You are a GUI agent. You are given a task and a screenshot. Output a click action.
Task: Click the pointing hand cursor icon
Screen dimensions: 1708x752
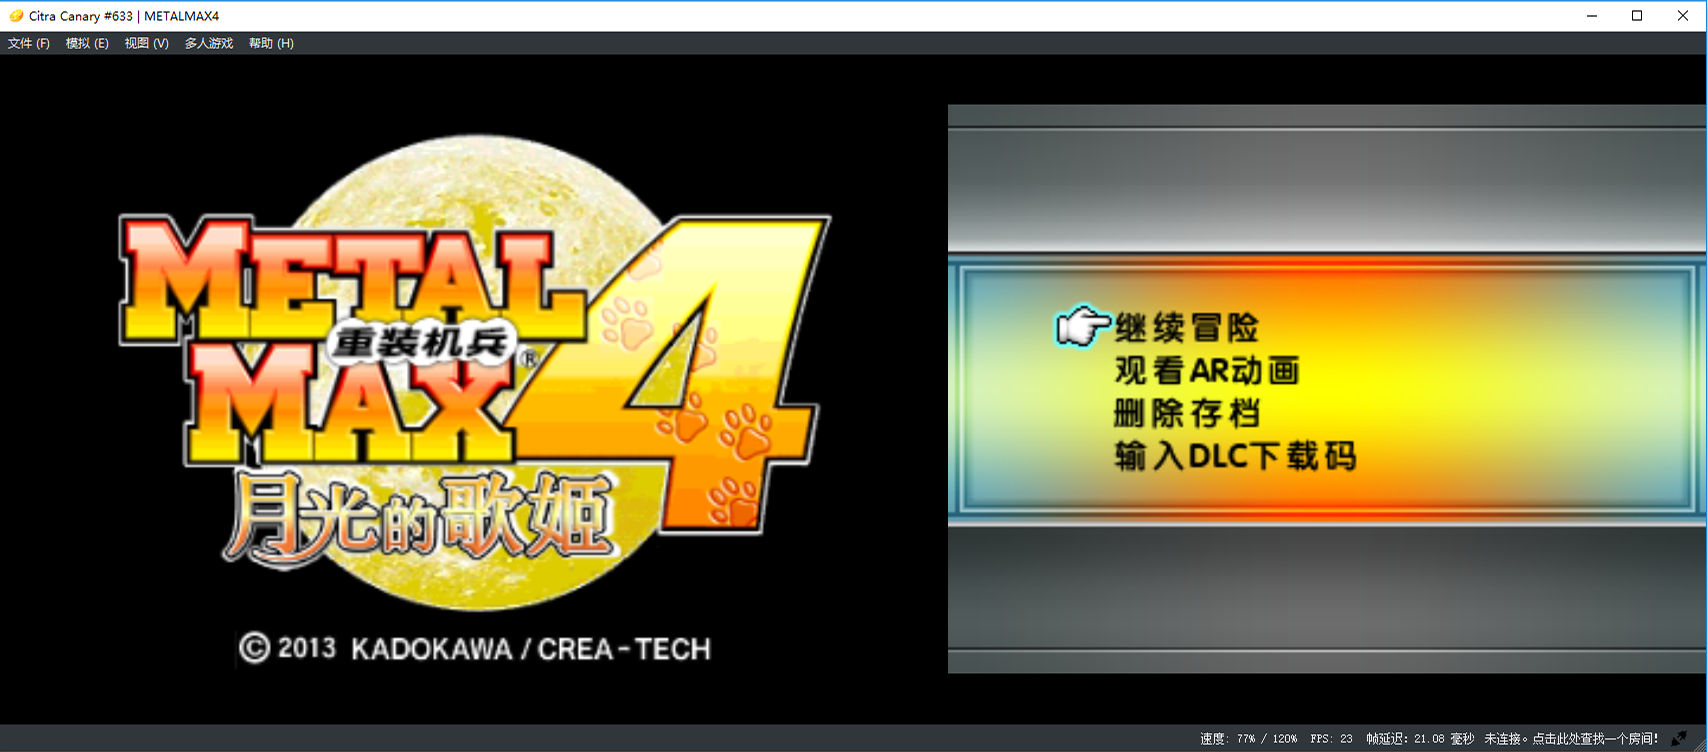coord(1083,326)
